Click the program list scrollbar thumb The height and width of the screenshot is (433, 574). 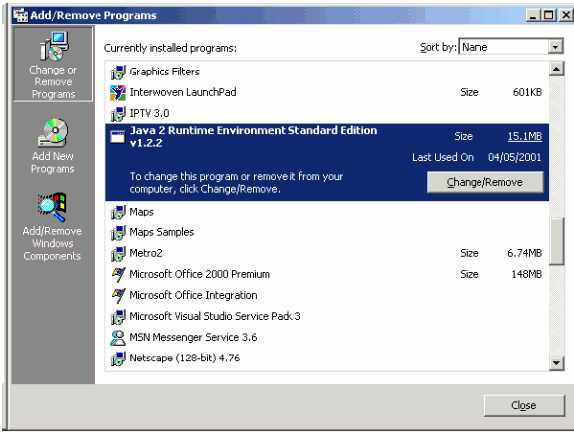click(x=556, y=241)
